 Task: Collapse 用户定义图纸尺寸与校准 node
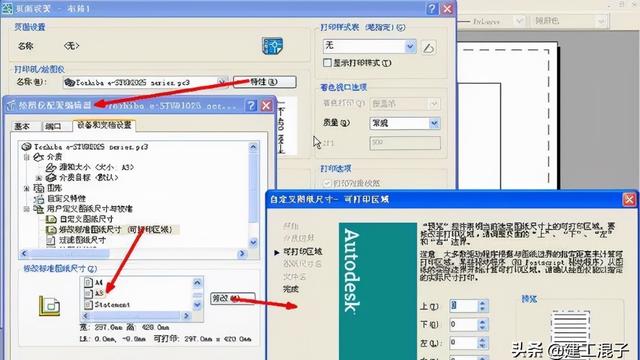pyautogui.click(x=27, y=209)
